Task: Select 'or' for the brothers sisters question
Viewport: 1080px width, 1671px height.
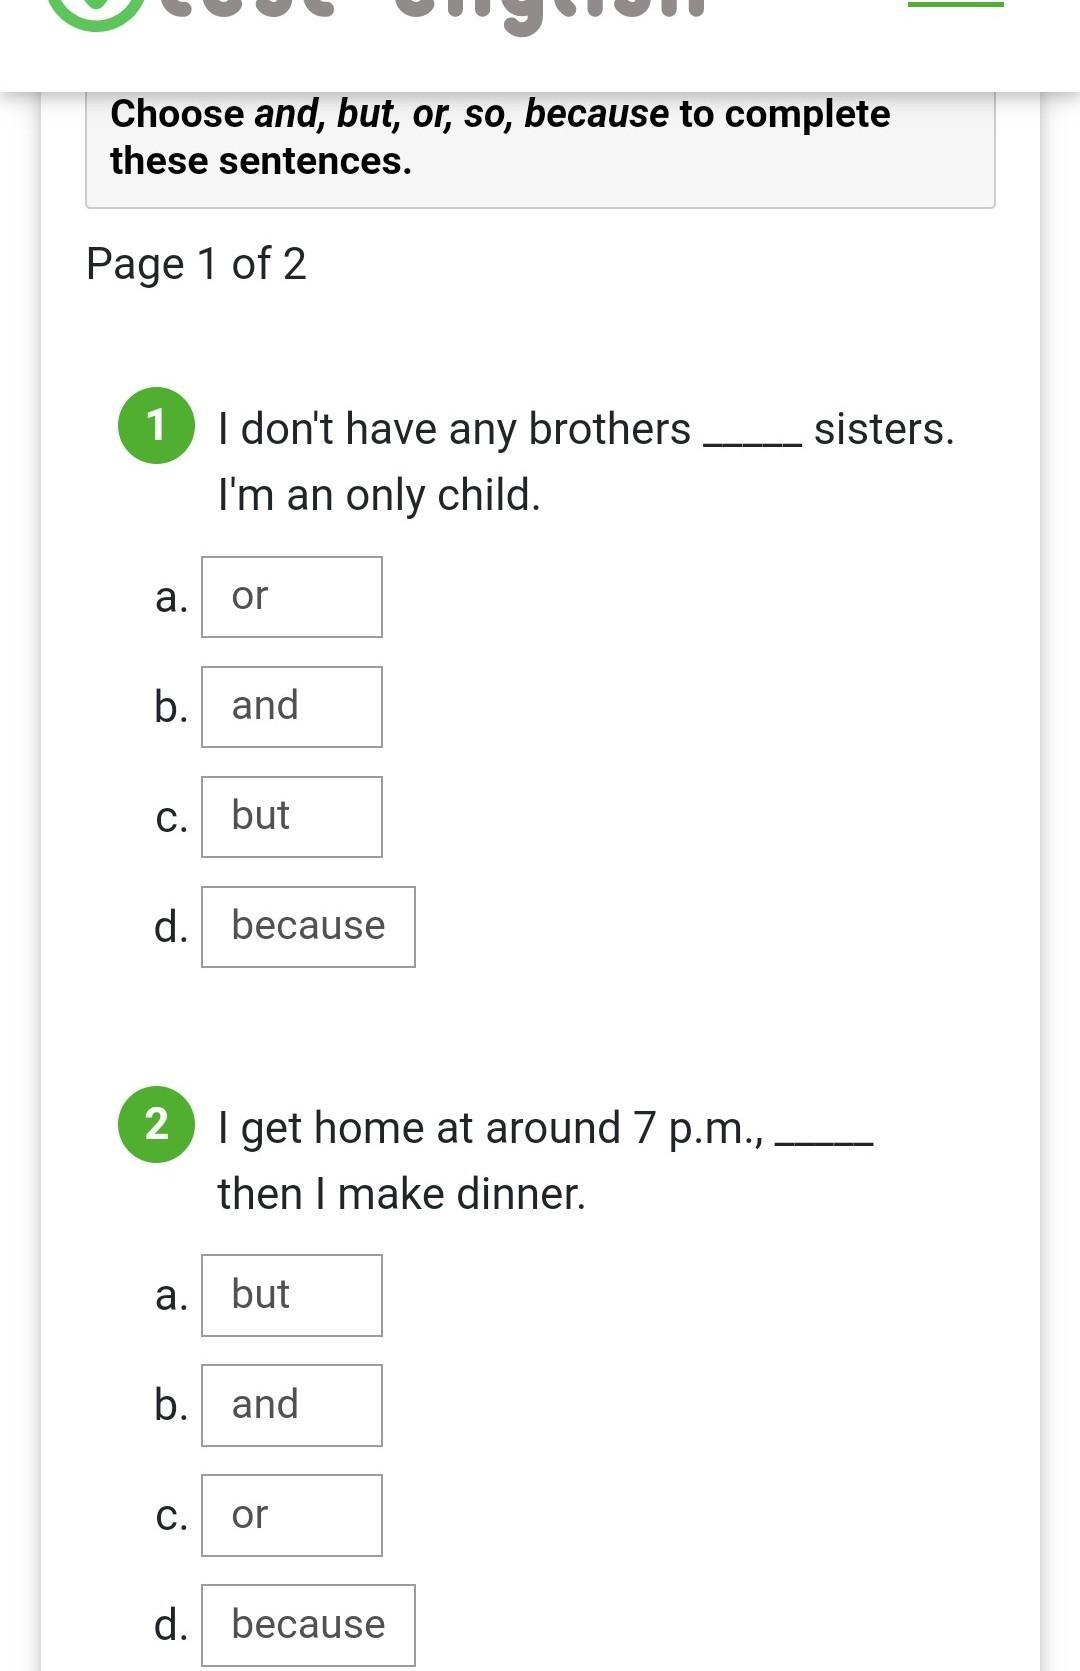Action: coord(291,597)
